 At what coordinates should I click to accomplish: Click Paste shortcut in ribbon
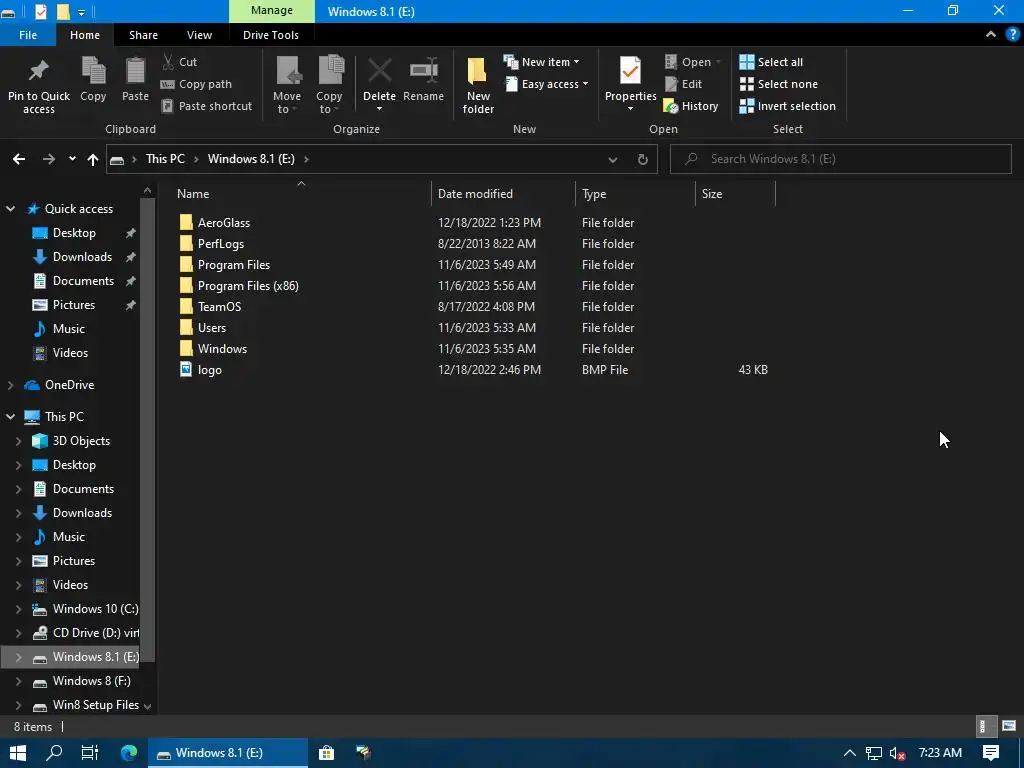point(206,106)
